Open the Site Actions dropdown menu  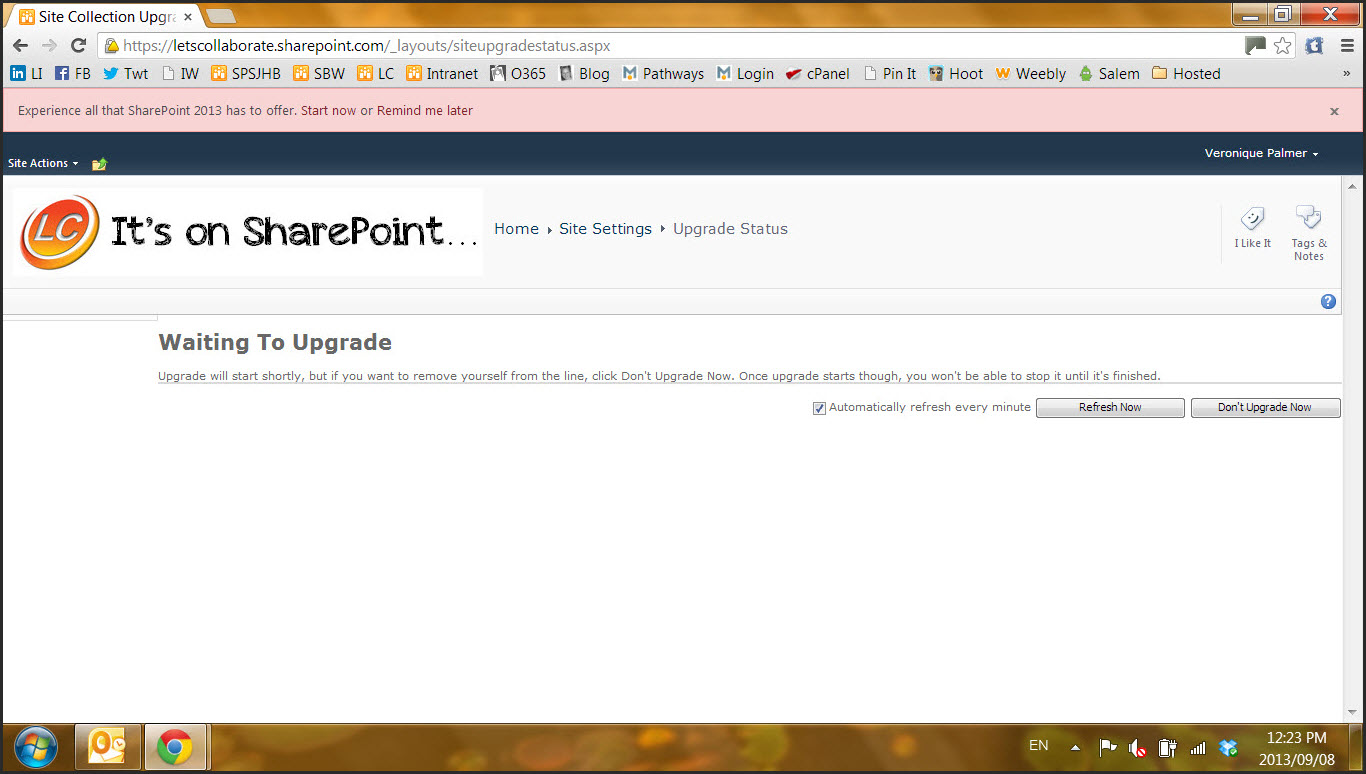click(43, 163)
